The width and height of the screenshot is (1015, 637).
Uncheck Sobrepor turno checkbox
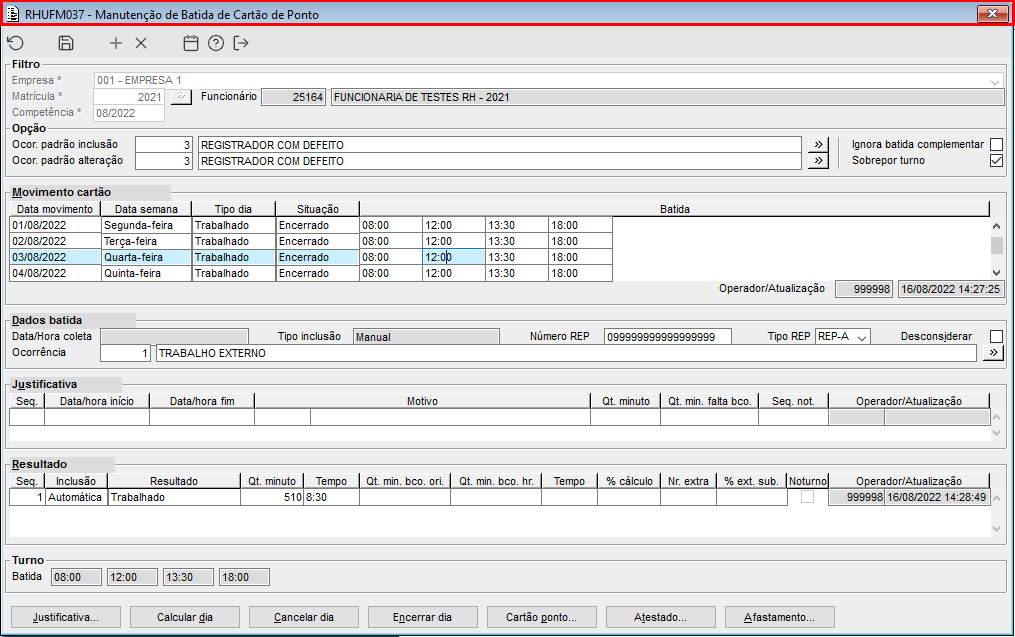pos(996,161)
